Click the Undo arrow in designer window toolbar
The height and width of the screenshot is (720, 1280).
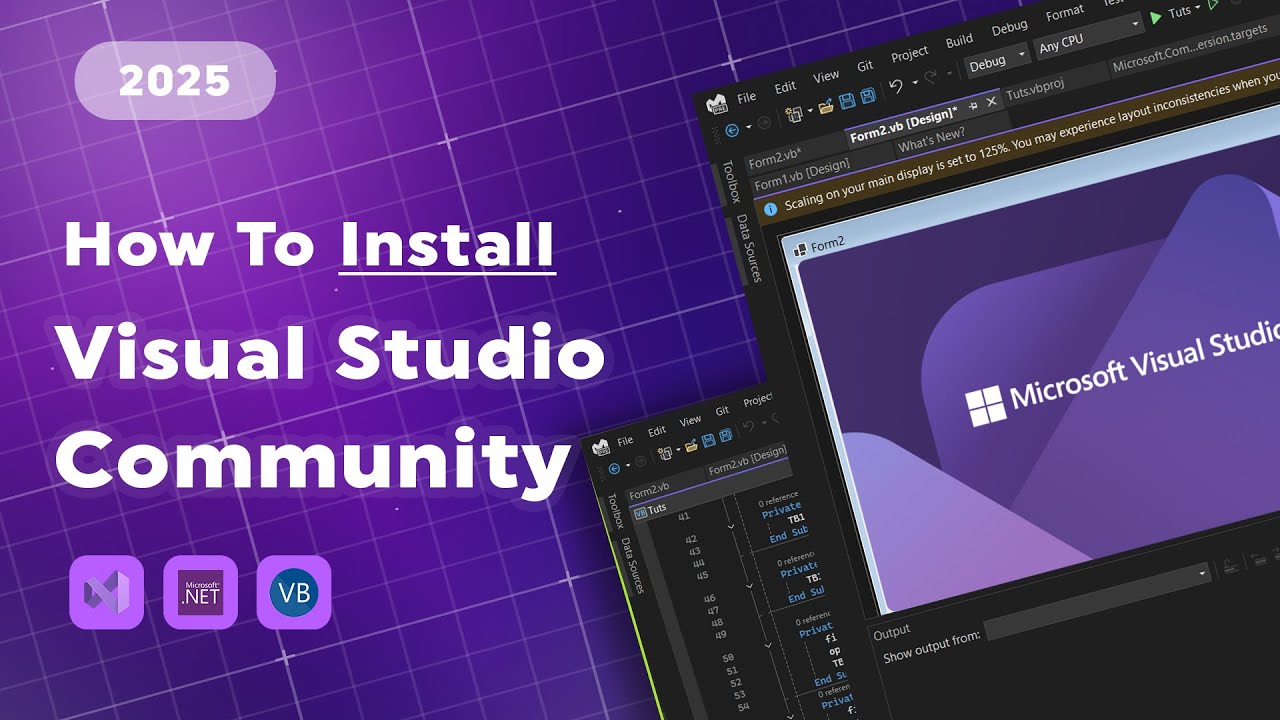coord(896,87)
